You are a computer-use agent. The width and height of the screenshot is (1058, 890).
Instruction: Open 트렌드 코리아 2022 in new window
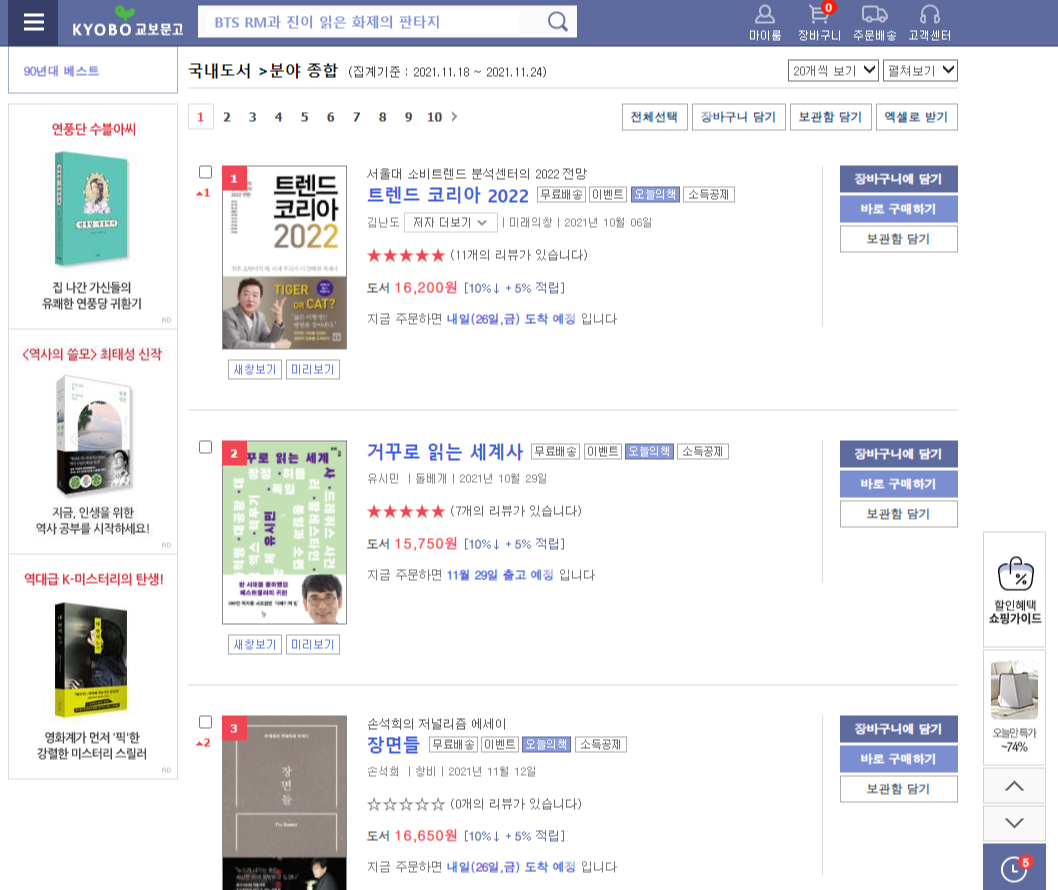(254, 370)
